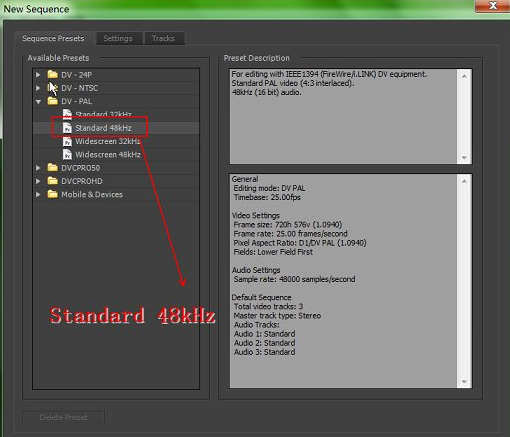Click the DV - PAL folder icon
Image resolution: width=510 pixels, height=437 pixels.
coord(53,101)
